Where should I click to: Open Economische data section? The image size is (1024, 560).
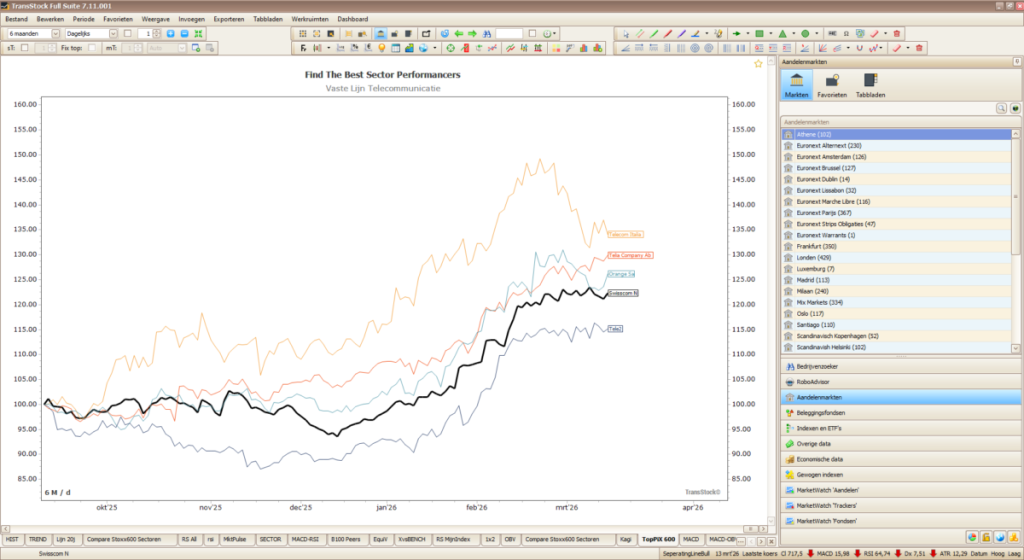coord(901,459)
